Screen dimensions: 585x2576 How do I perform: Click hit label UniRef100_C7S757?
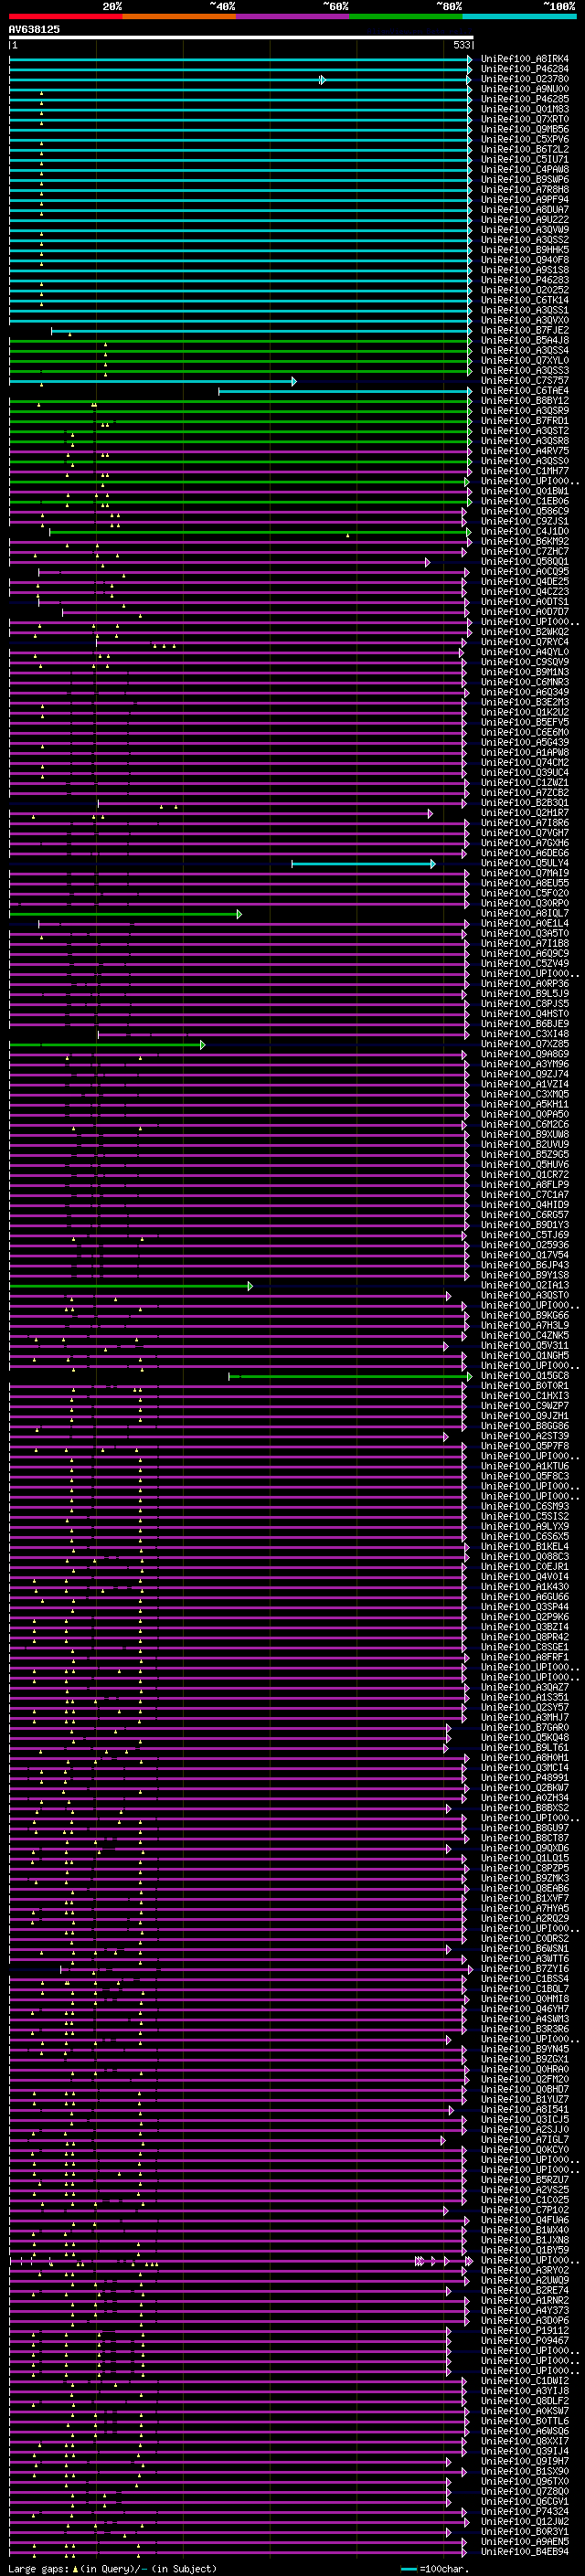[524, 381]
